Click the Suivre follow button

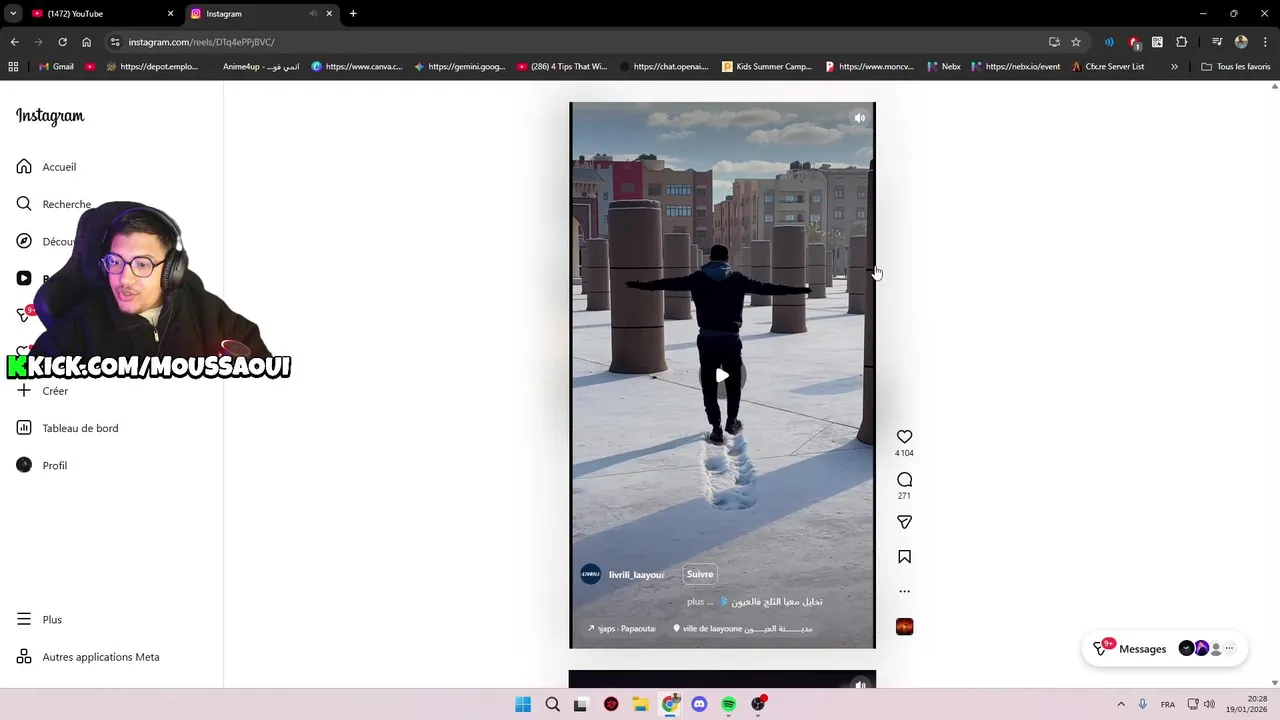tap(700, 574)
